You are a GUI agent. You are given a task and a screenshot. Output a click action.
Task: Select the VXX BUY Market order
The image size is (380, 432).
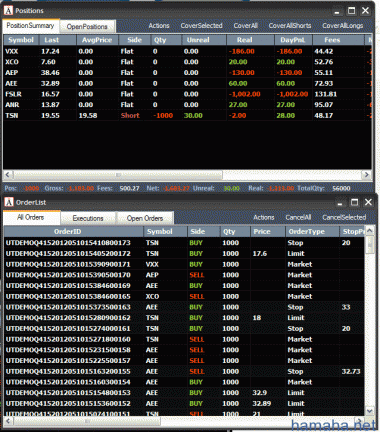click(x=184, y=264)
